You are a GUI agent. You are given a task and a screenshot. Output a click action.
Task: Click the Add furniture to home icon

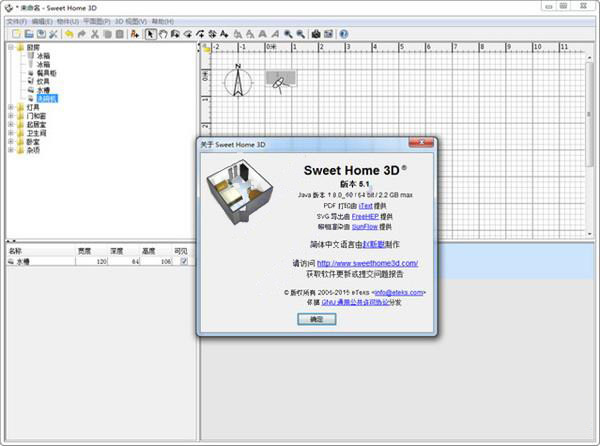click(134, 34)
